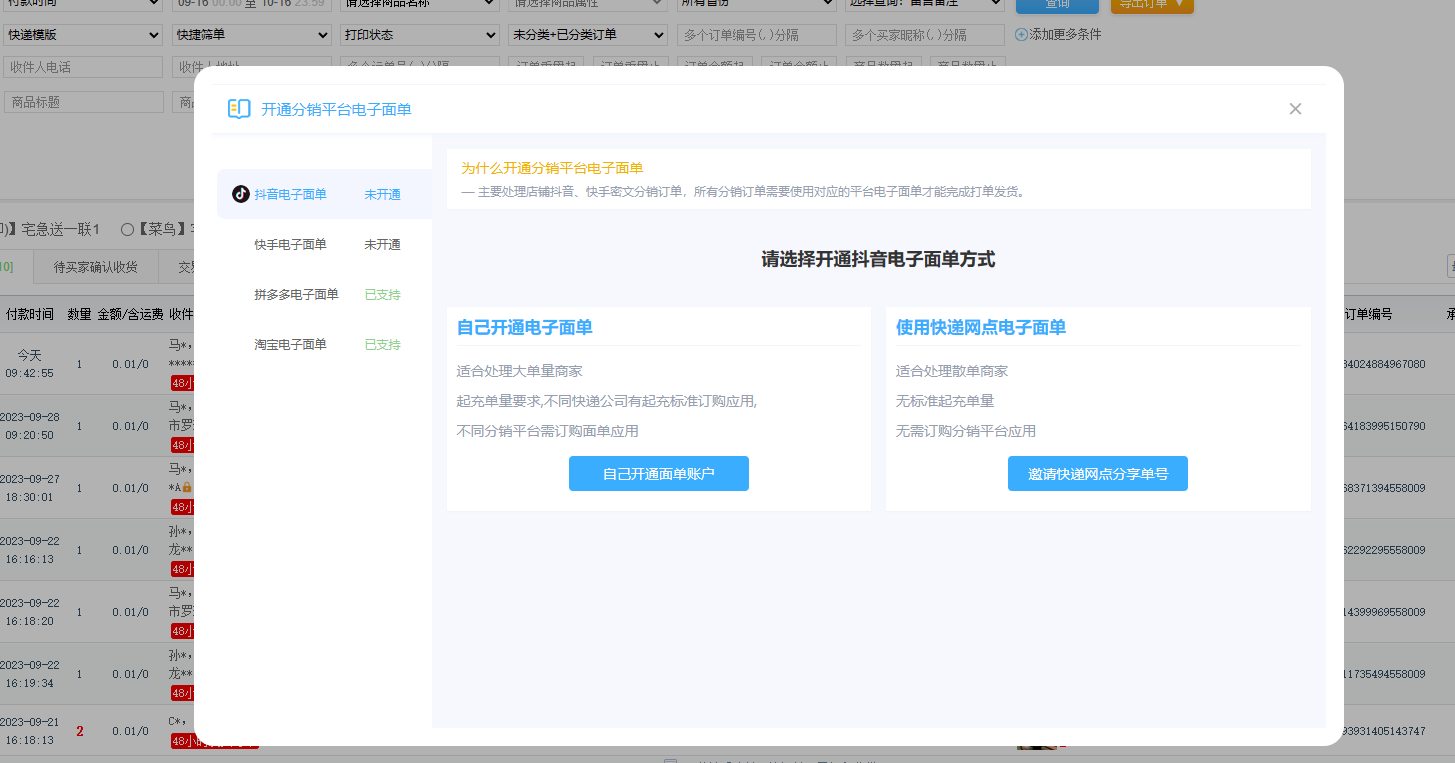Click the 2023-09-22 16:16:13 payment time cell
Image resolution: width=1455 pixels, height=763 pixels.
[29, 550]
